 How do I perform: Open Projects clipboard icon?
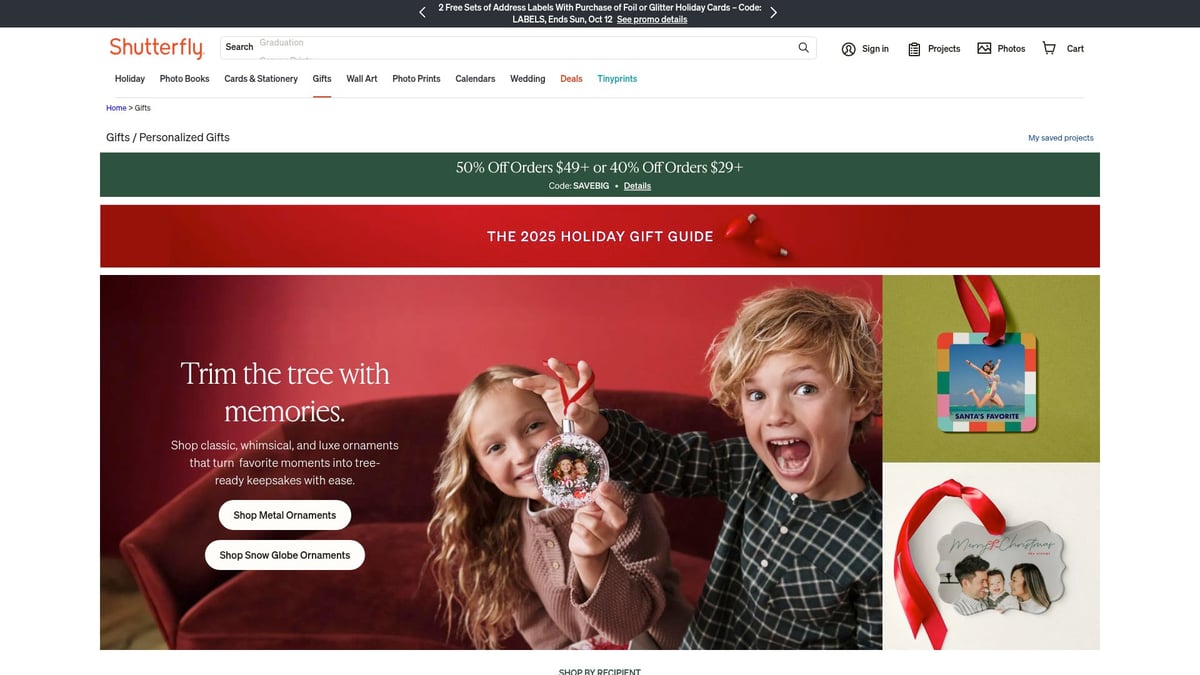(914, 49)
